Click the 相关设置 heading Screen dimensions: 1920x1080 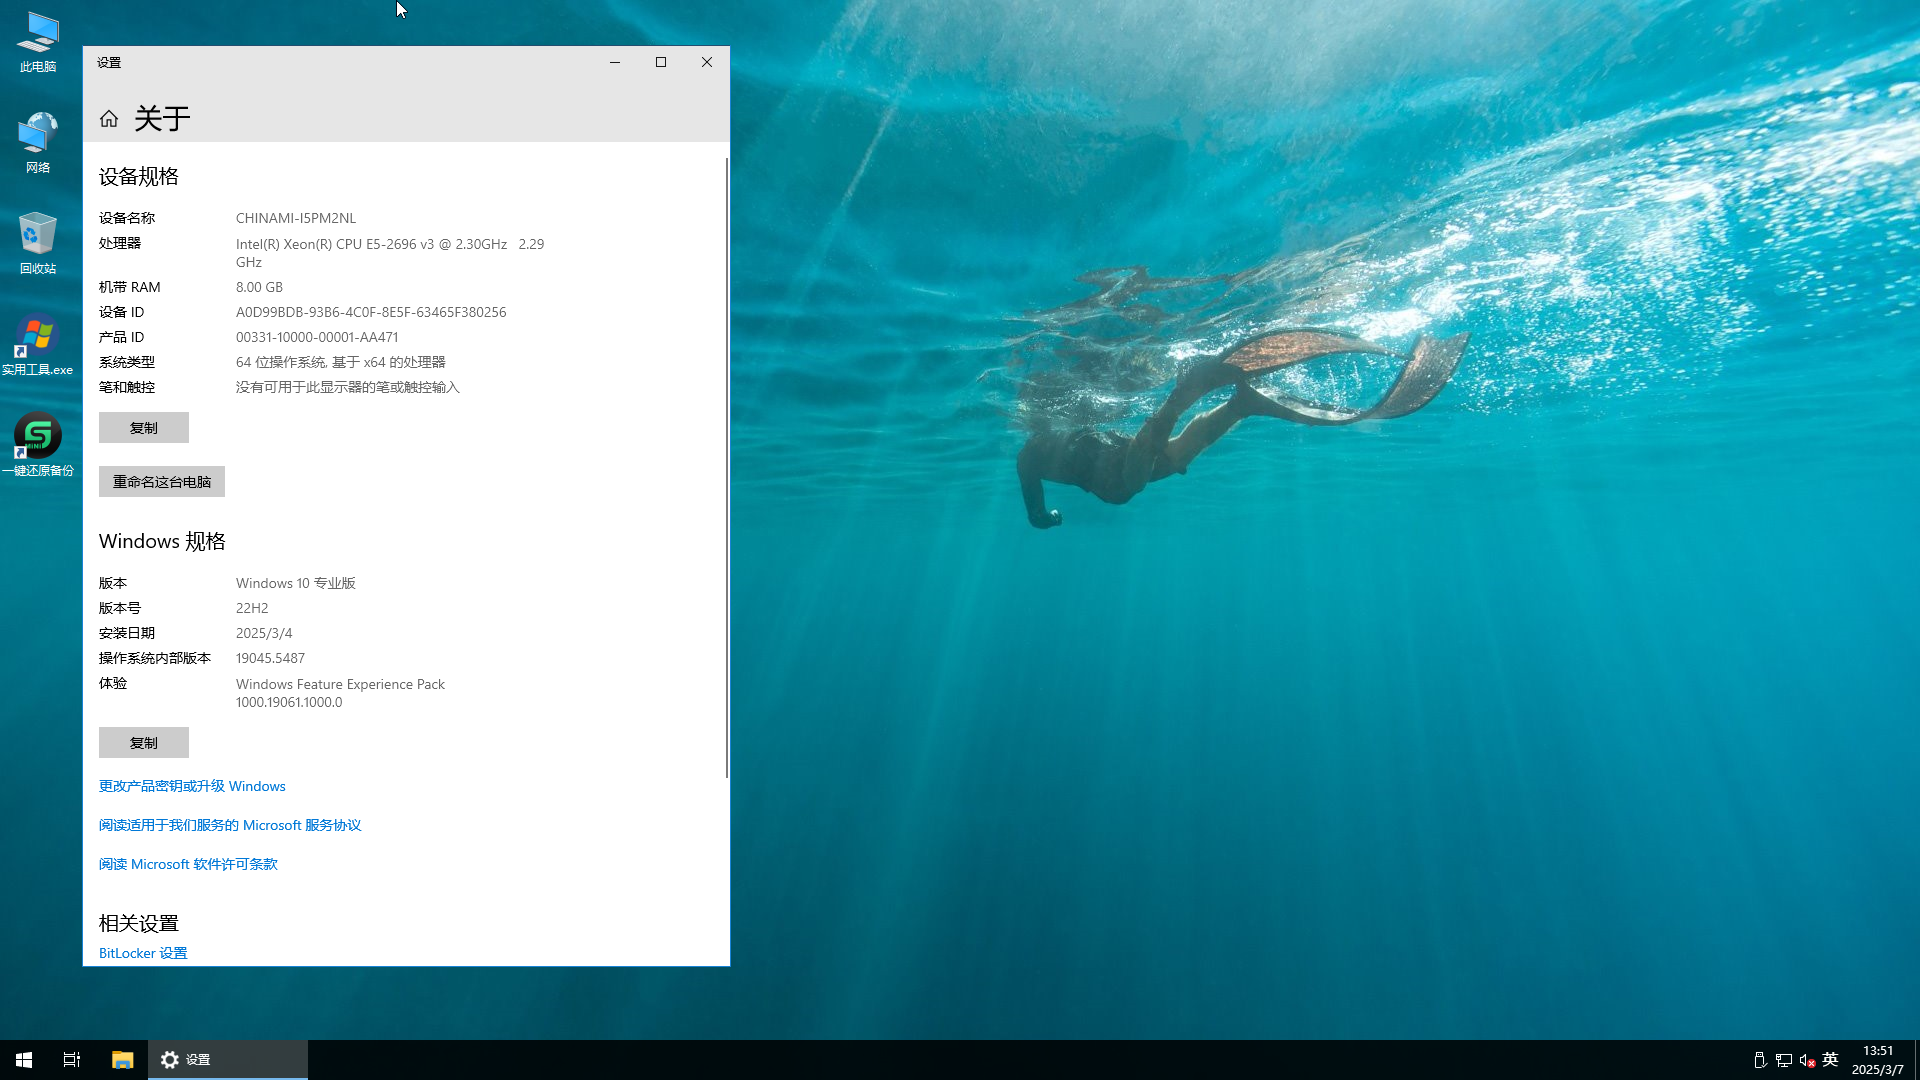[x=139, y=923]
